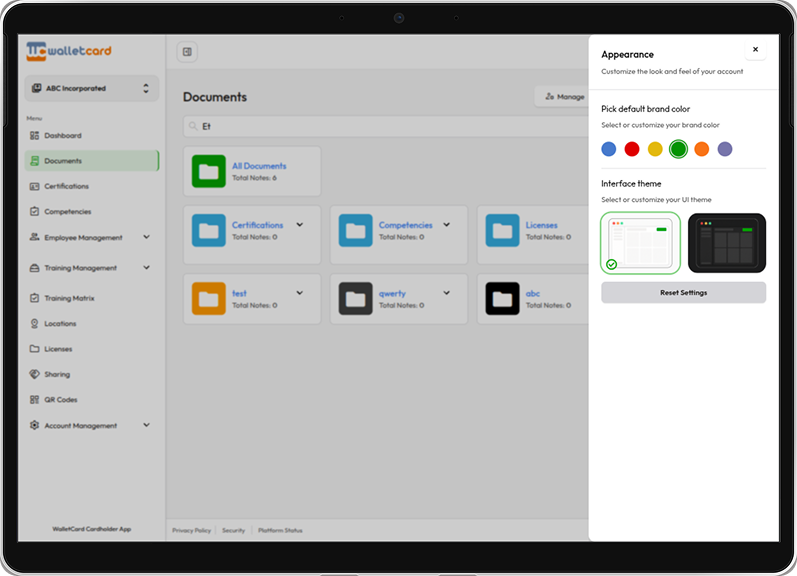797x576 pixels.
Task: Click the Employee Management people icon
Action: (34, 237)
